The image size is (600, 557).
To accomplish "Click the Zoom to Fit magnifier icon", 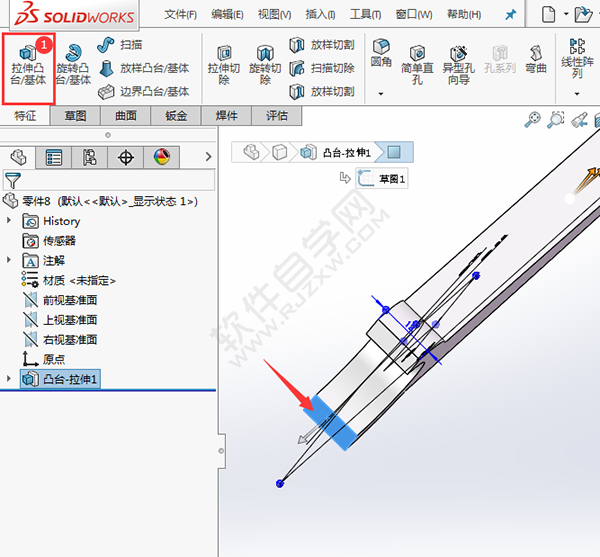I will [x=533, y=119].
